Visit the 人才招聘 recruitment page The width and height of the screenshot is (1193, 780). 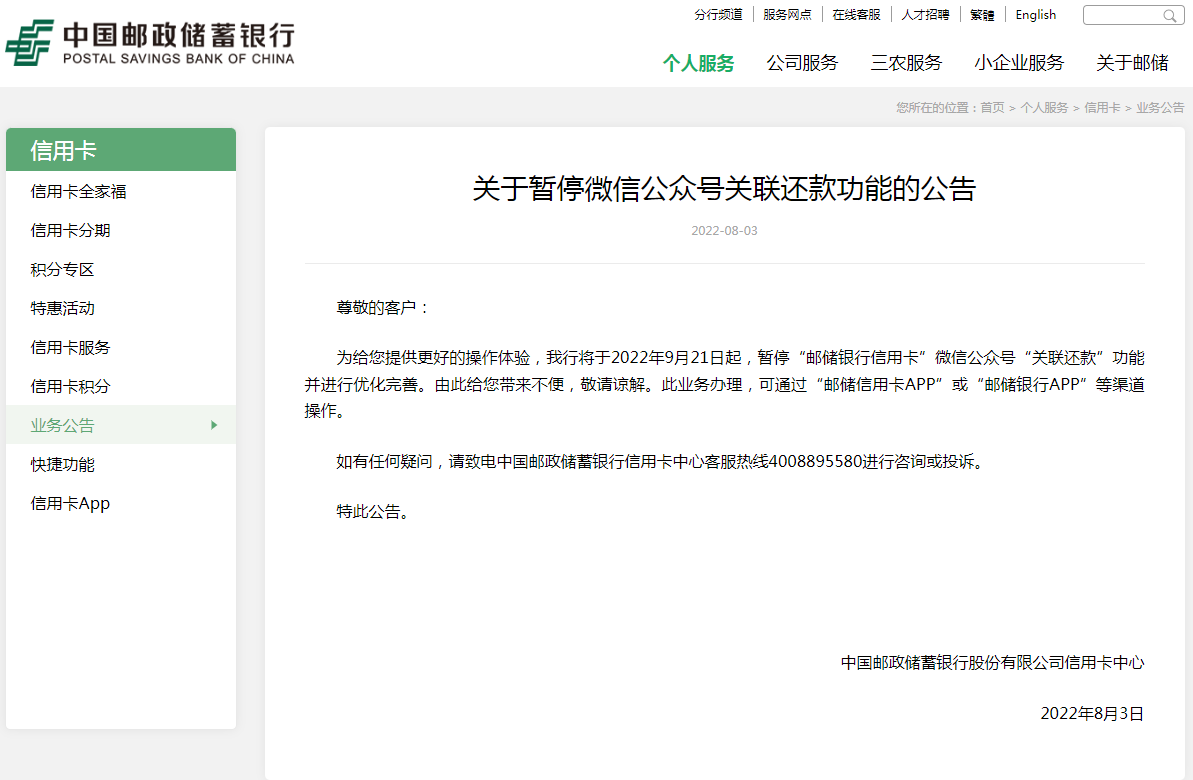click(x=925, y=15)
